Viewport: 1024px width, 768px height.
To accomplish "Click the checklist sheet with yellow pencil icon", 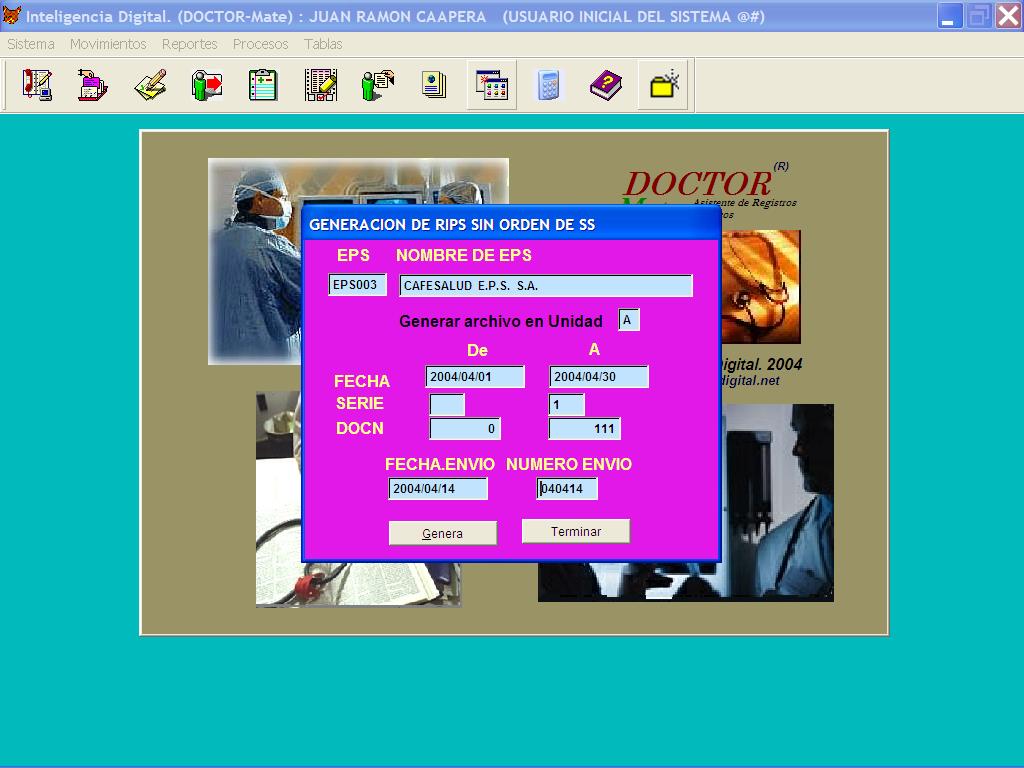I will coord(321,85).
